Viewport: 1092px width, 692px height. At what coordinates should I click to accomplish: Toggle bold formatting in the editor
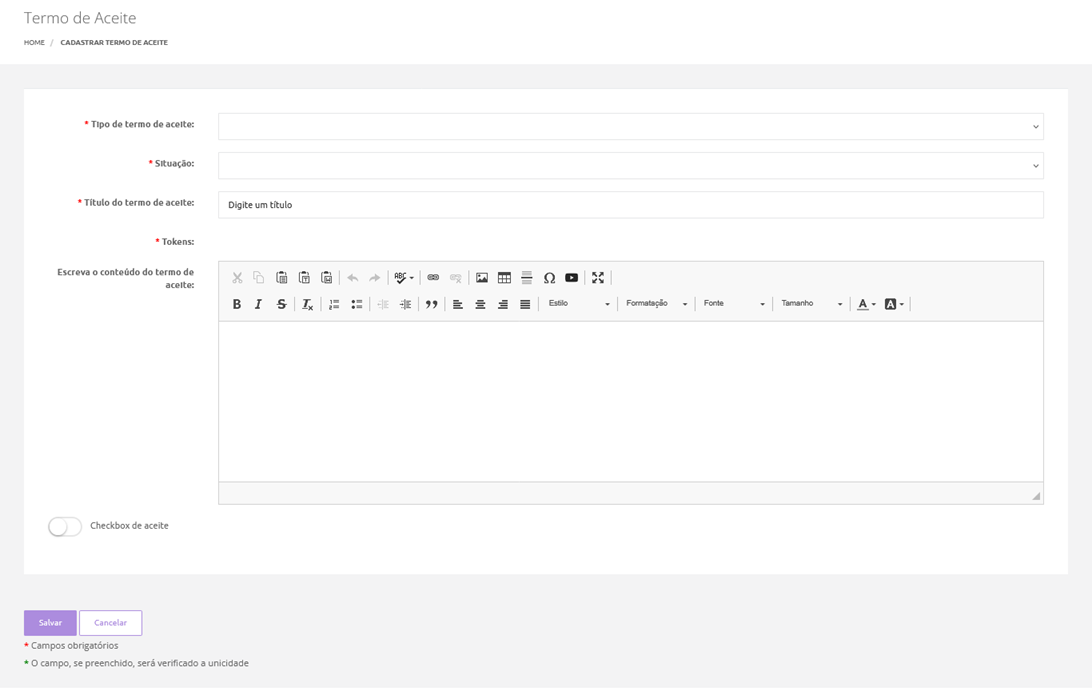(x=237, y=304)
